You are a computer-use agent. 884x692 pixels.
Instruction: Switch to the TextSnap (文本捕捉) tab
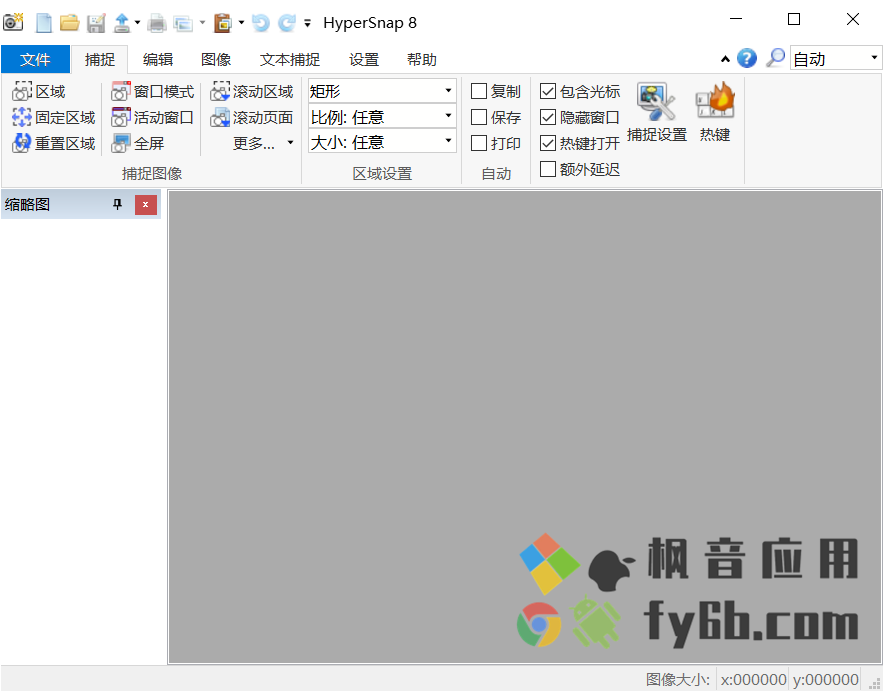[290, 59]
